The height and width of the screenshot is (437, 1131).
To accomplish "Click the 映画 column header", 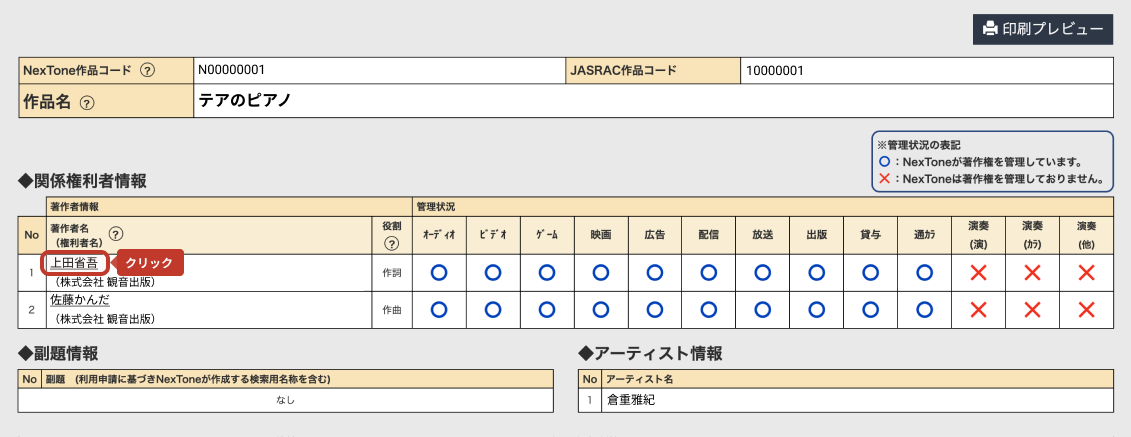I will click(x=600, y=235).
